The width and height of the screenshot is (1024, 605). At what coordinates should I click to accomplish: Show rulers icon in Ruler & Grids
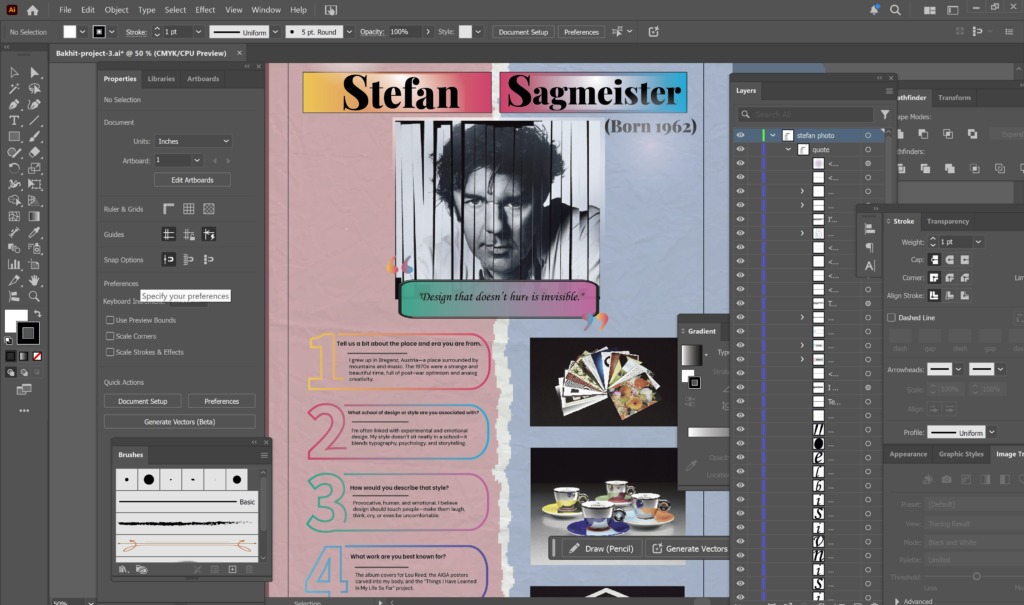tap(168, 209)
